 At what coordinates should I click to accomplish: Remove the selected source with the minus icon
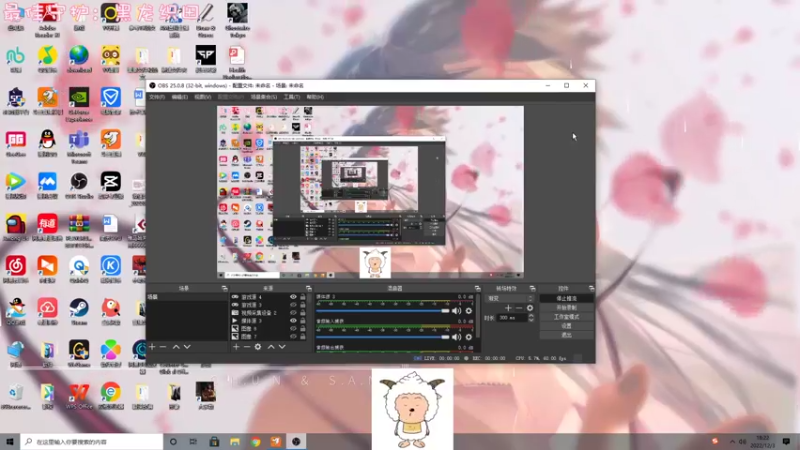pyautogui.click(x=247, y=347)
